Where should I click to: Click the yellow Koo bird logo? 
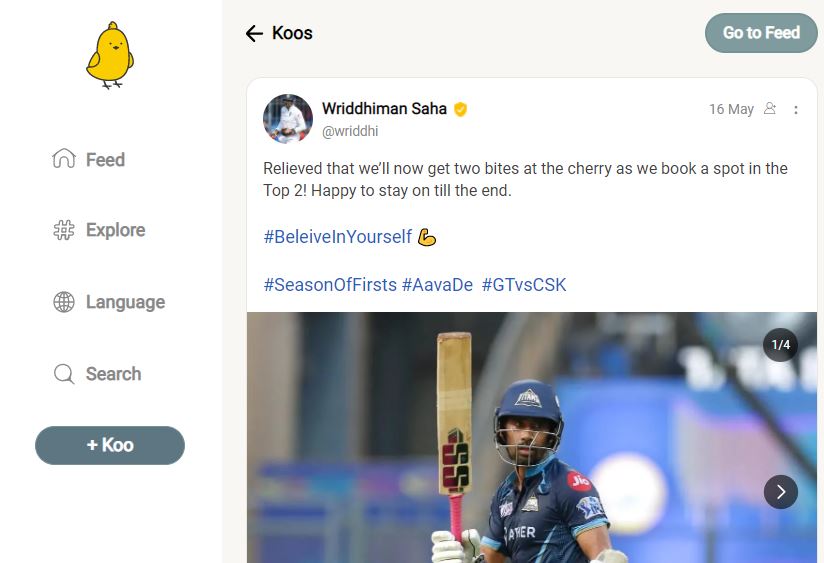pyautogui.click(x=109, y=56)
